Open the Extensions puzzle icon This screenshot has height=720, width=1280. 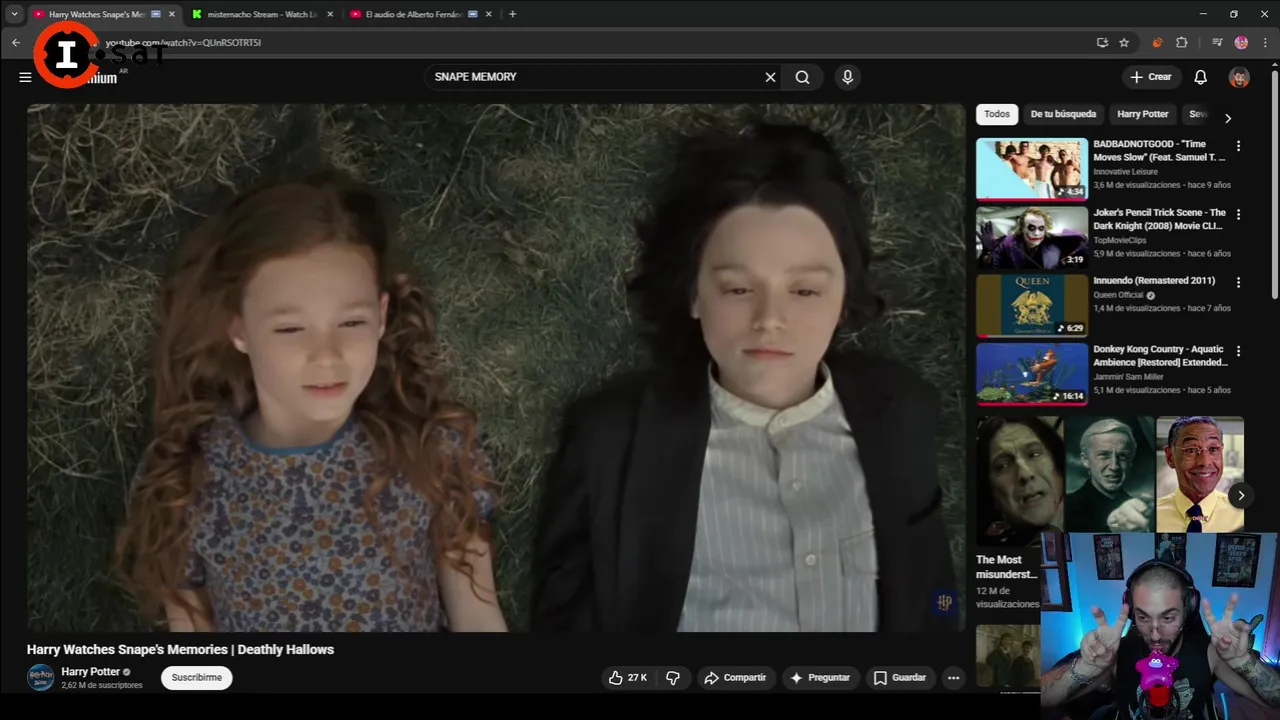[x=1181, y=42]
